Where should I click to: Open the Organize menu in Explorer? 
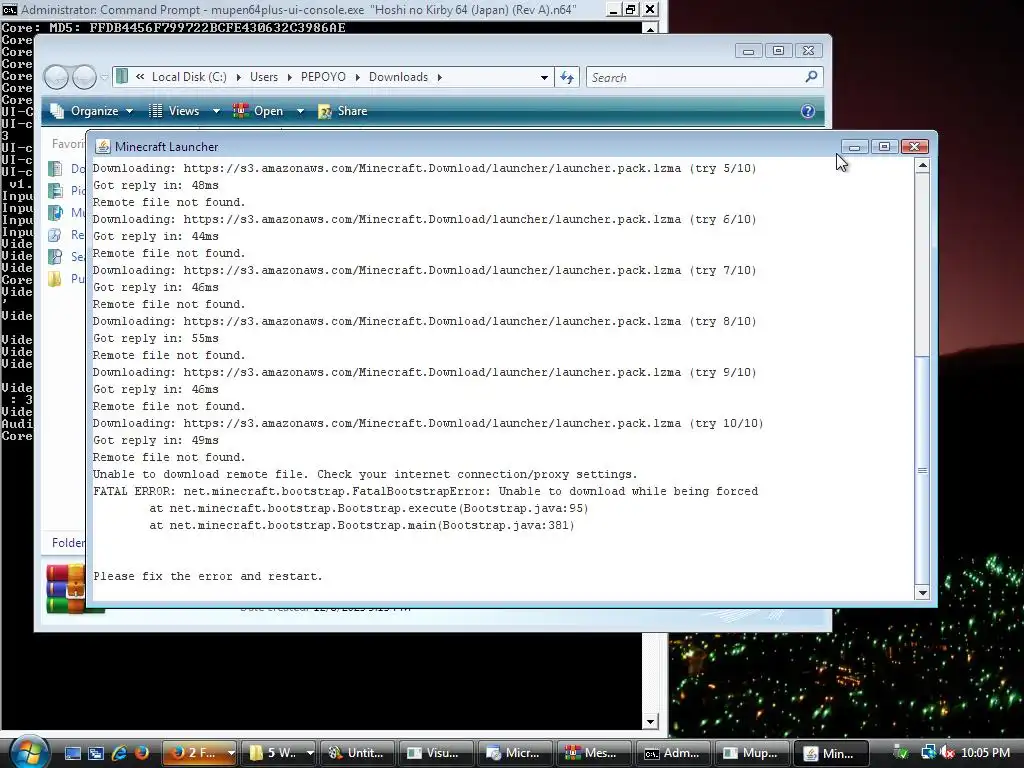point(92,111)
